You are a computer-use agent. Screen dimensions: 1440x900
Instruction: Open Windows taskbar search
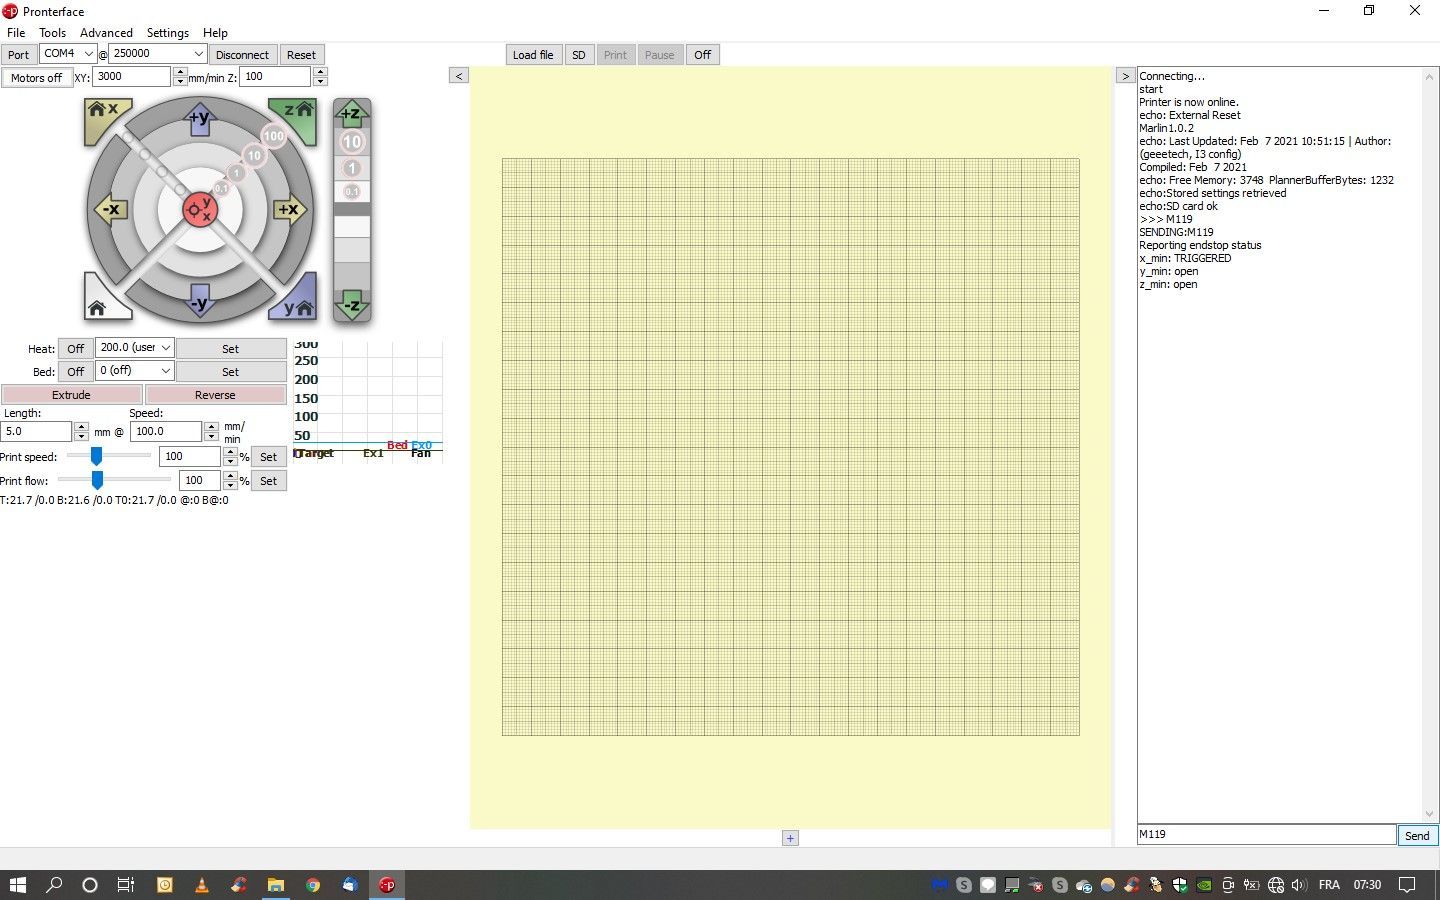coord(54,885)
